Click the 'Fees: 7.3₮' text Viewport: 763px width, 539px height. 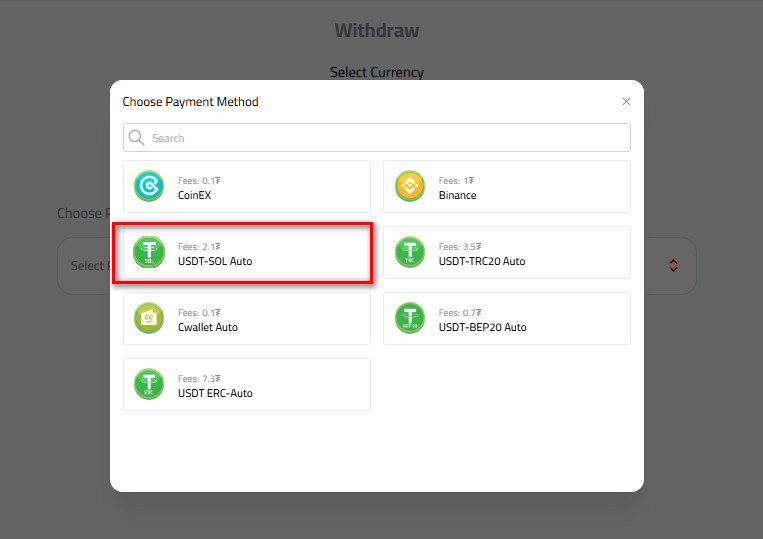point(199,378)
